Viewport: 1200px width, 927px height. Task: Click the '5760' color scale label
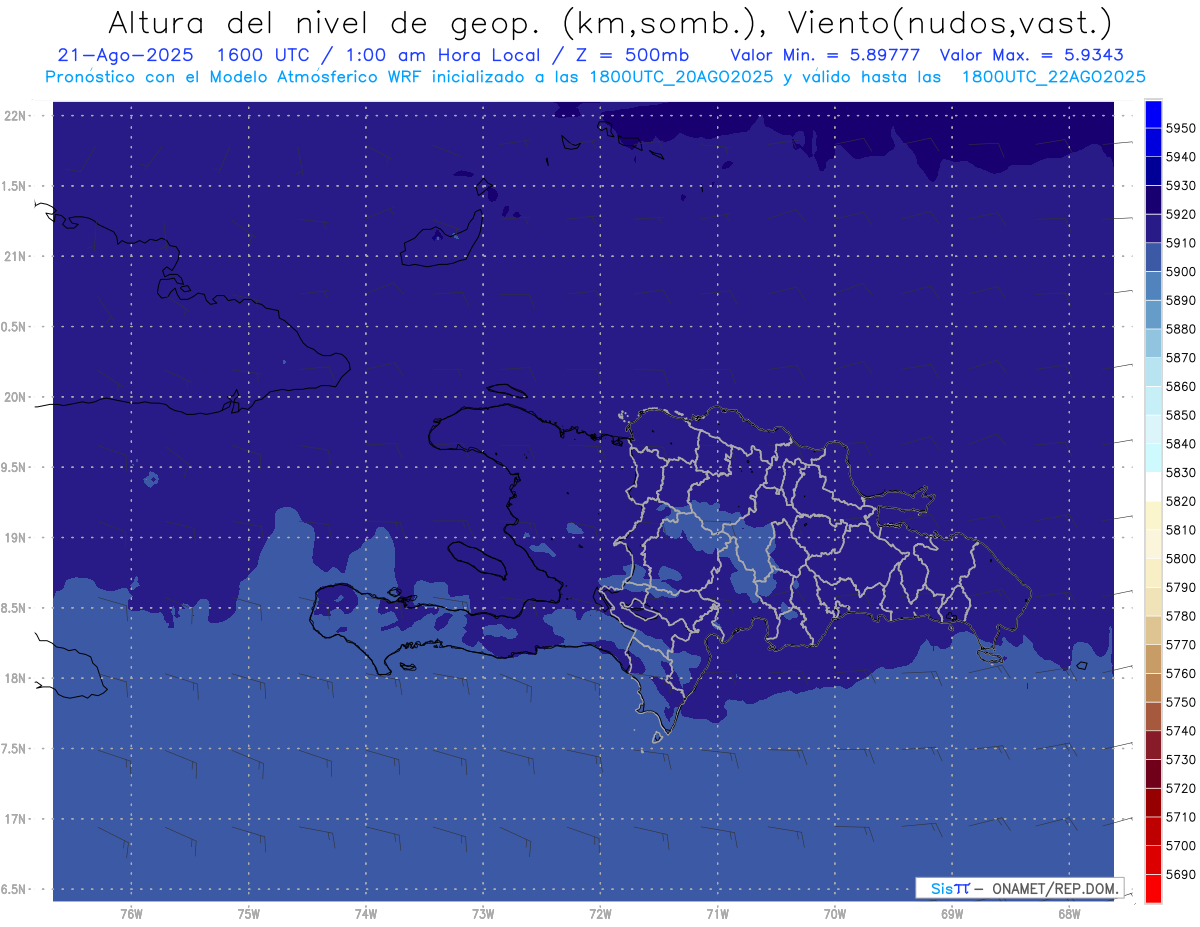click(x=1181, y=673)
